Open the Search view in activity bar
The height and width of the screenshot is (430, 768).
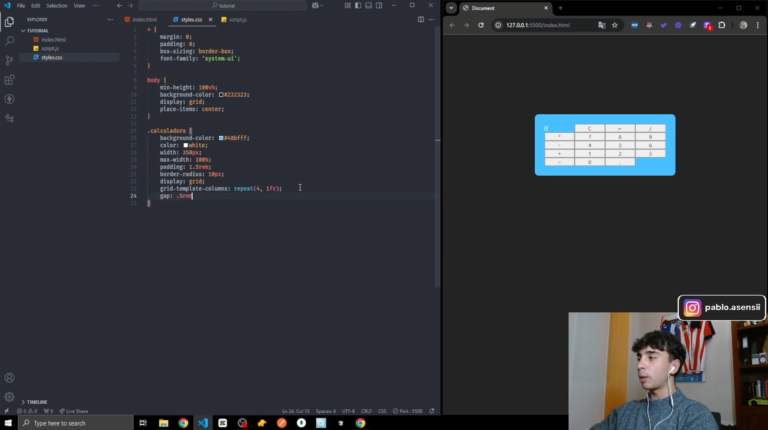coord(10,41)
